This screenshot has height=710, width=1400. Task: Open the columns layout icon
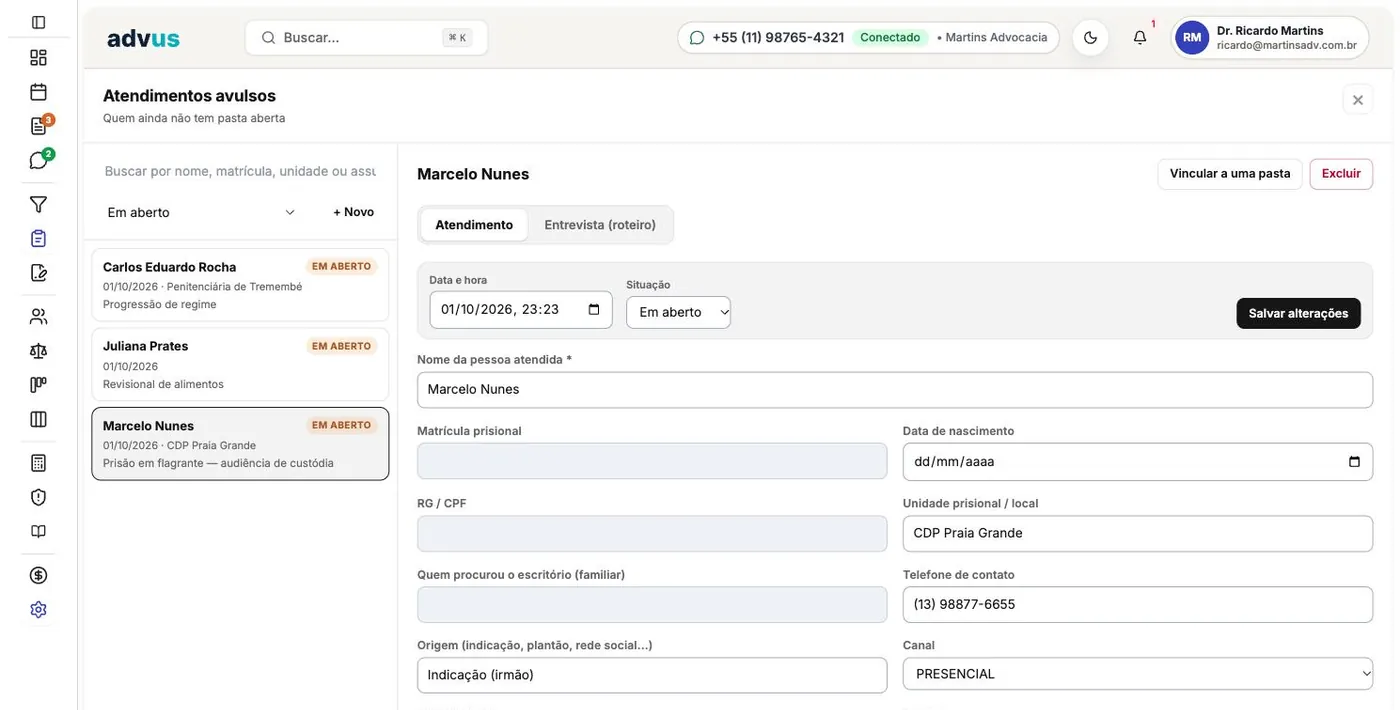click(x=38, y=419)
